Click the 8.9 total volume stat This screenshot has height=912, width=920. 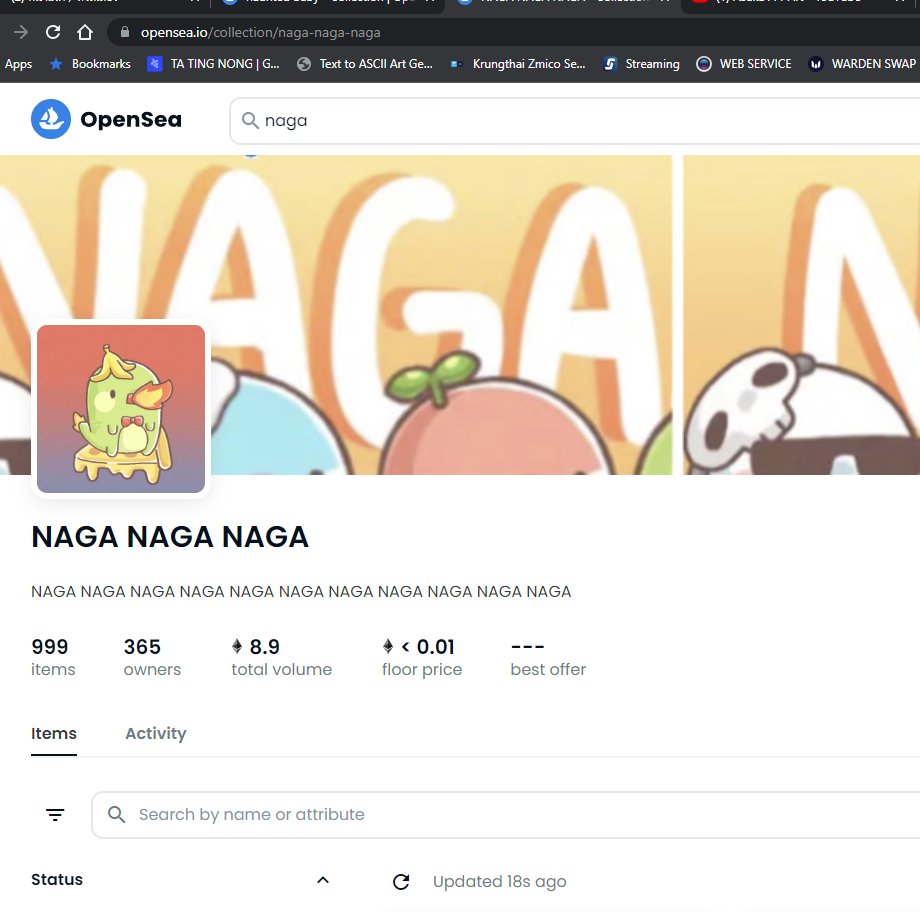click(x=282, y=657)
